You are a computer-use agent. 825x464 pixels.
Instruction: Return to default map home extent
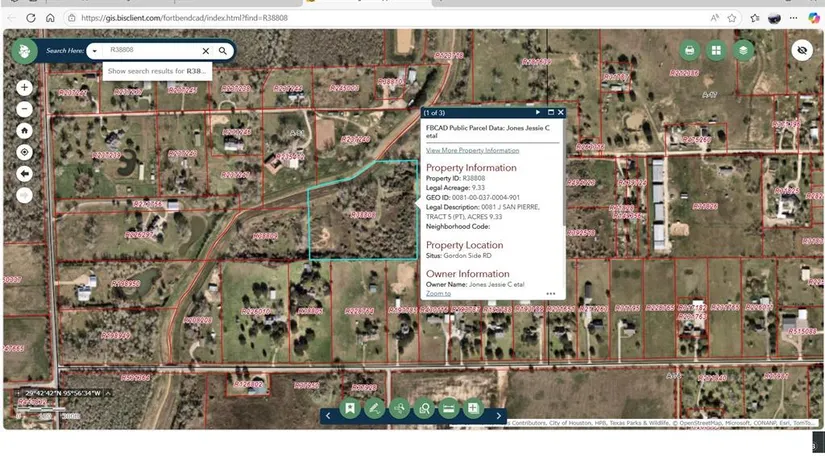point(25,130)
